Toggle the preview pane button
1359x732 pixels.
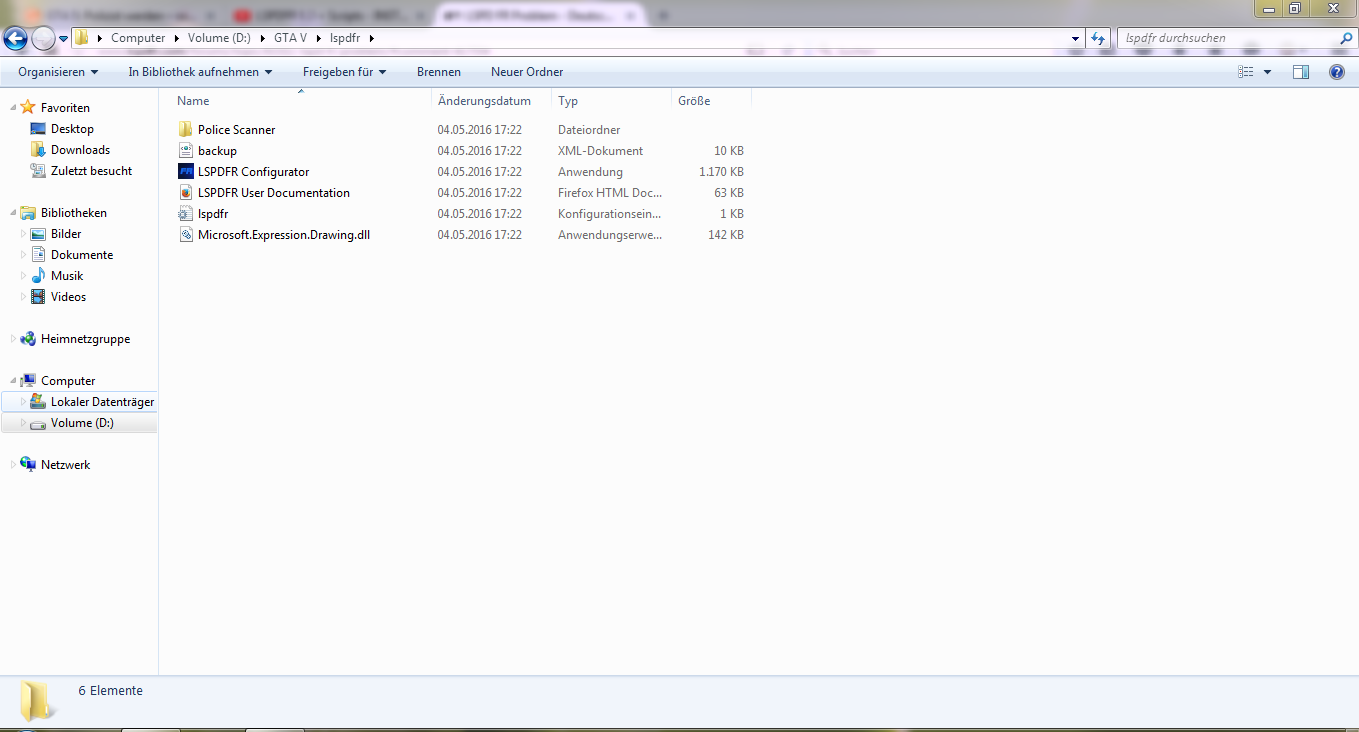click(1301, 72)
